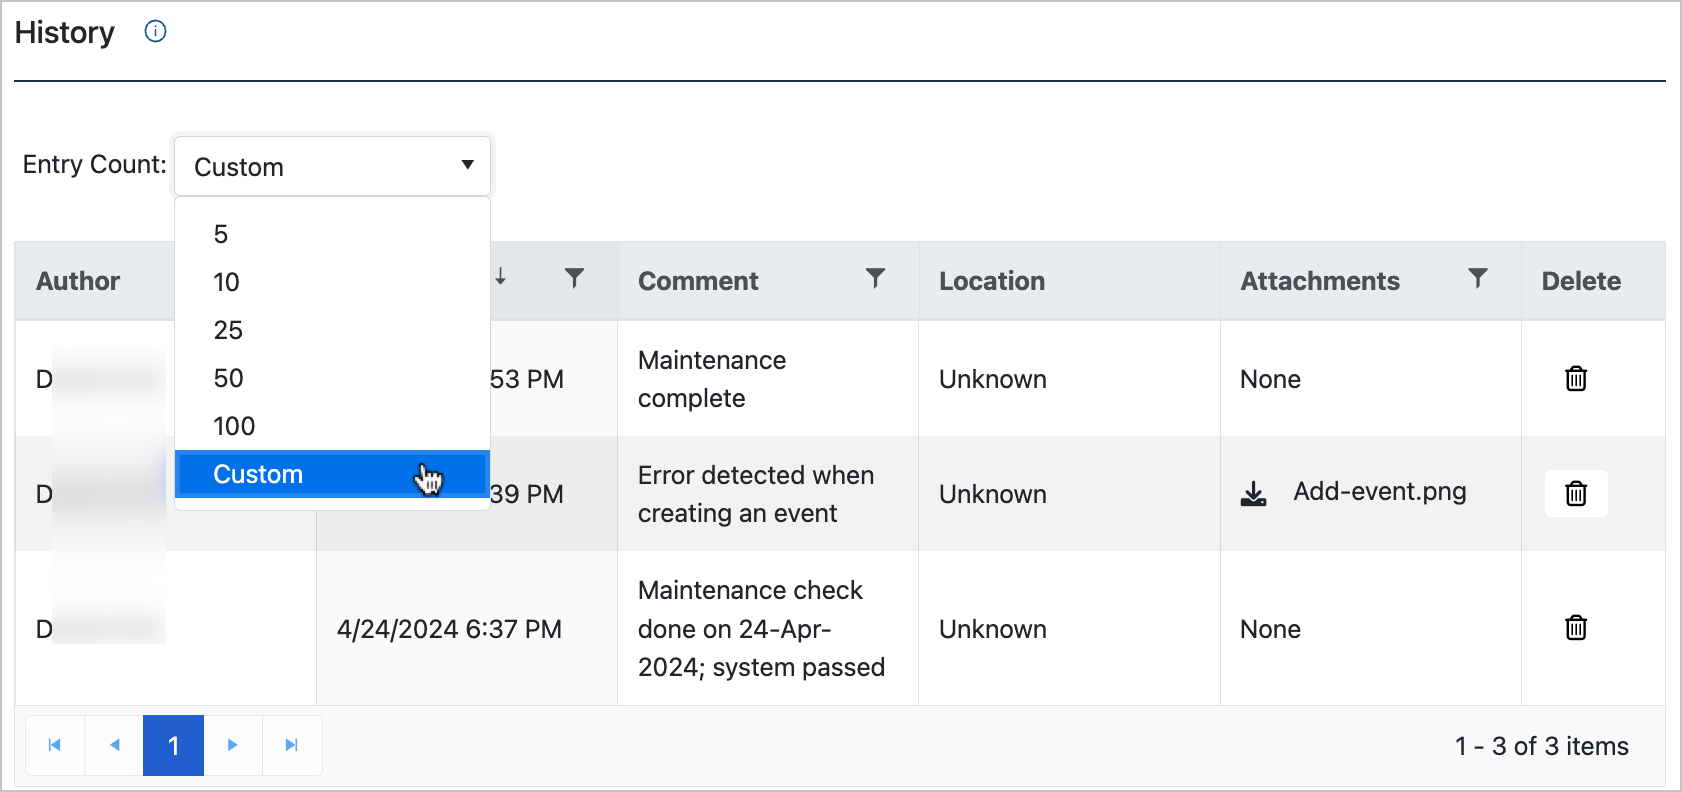Filter the date column
This screenshot has width=1682, height=792.
574,278
